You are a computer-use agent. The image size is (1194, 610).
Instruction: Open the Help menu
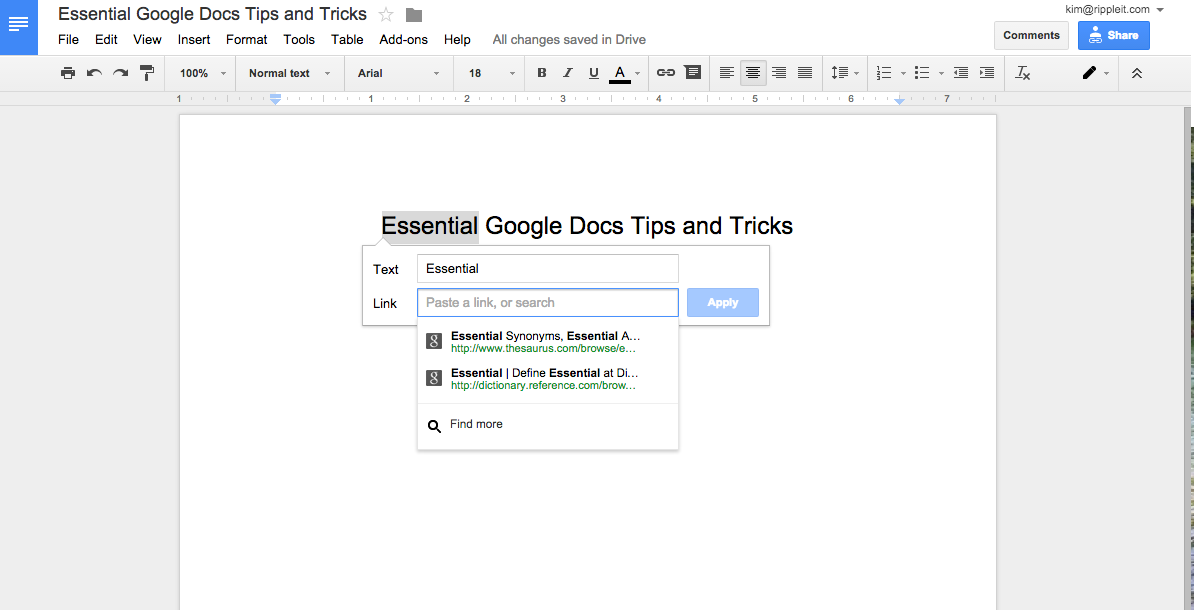click(x=457, y=40)
